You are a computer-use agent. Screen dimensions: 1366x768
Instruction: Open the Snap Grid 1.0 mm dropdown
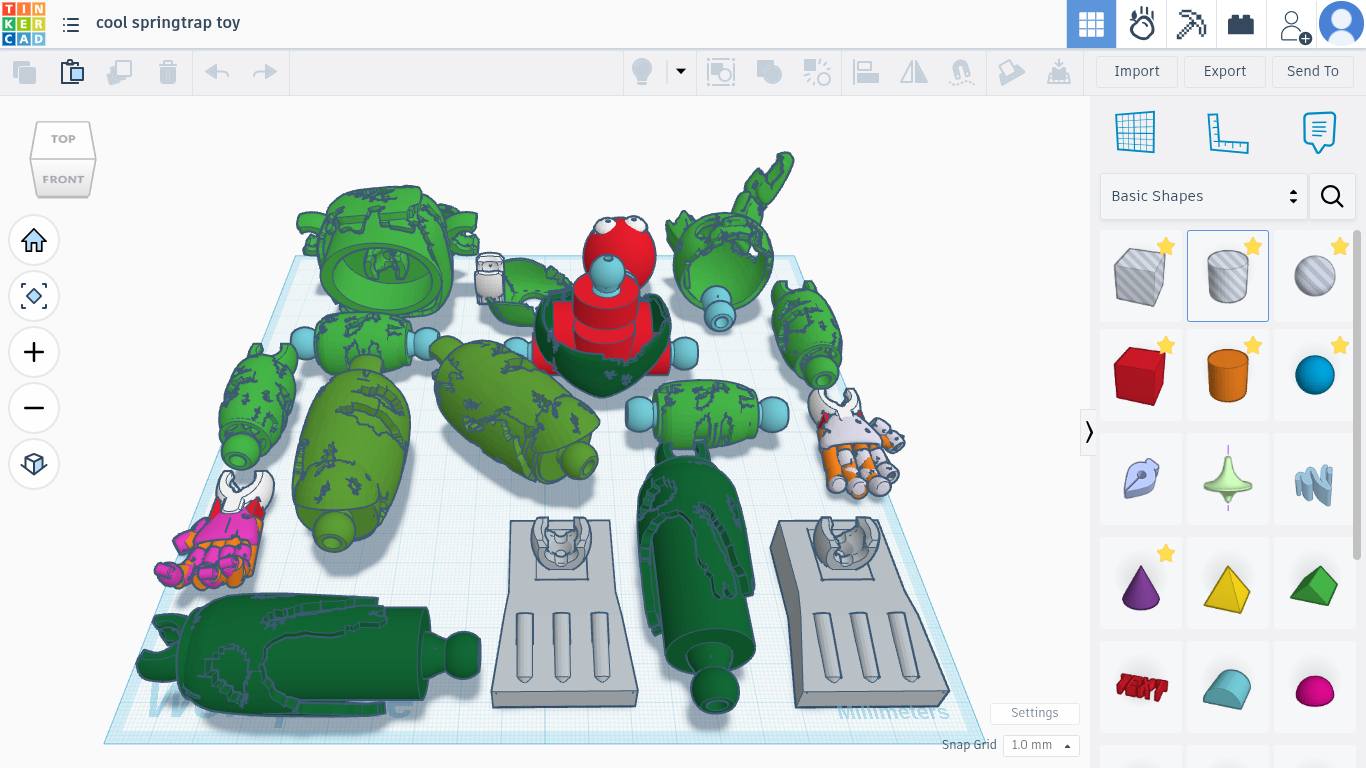1042,745
